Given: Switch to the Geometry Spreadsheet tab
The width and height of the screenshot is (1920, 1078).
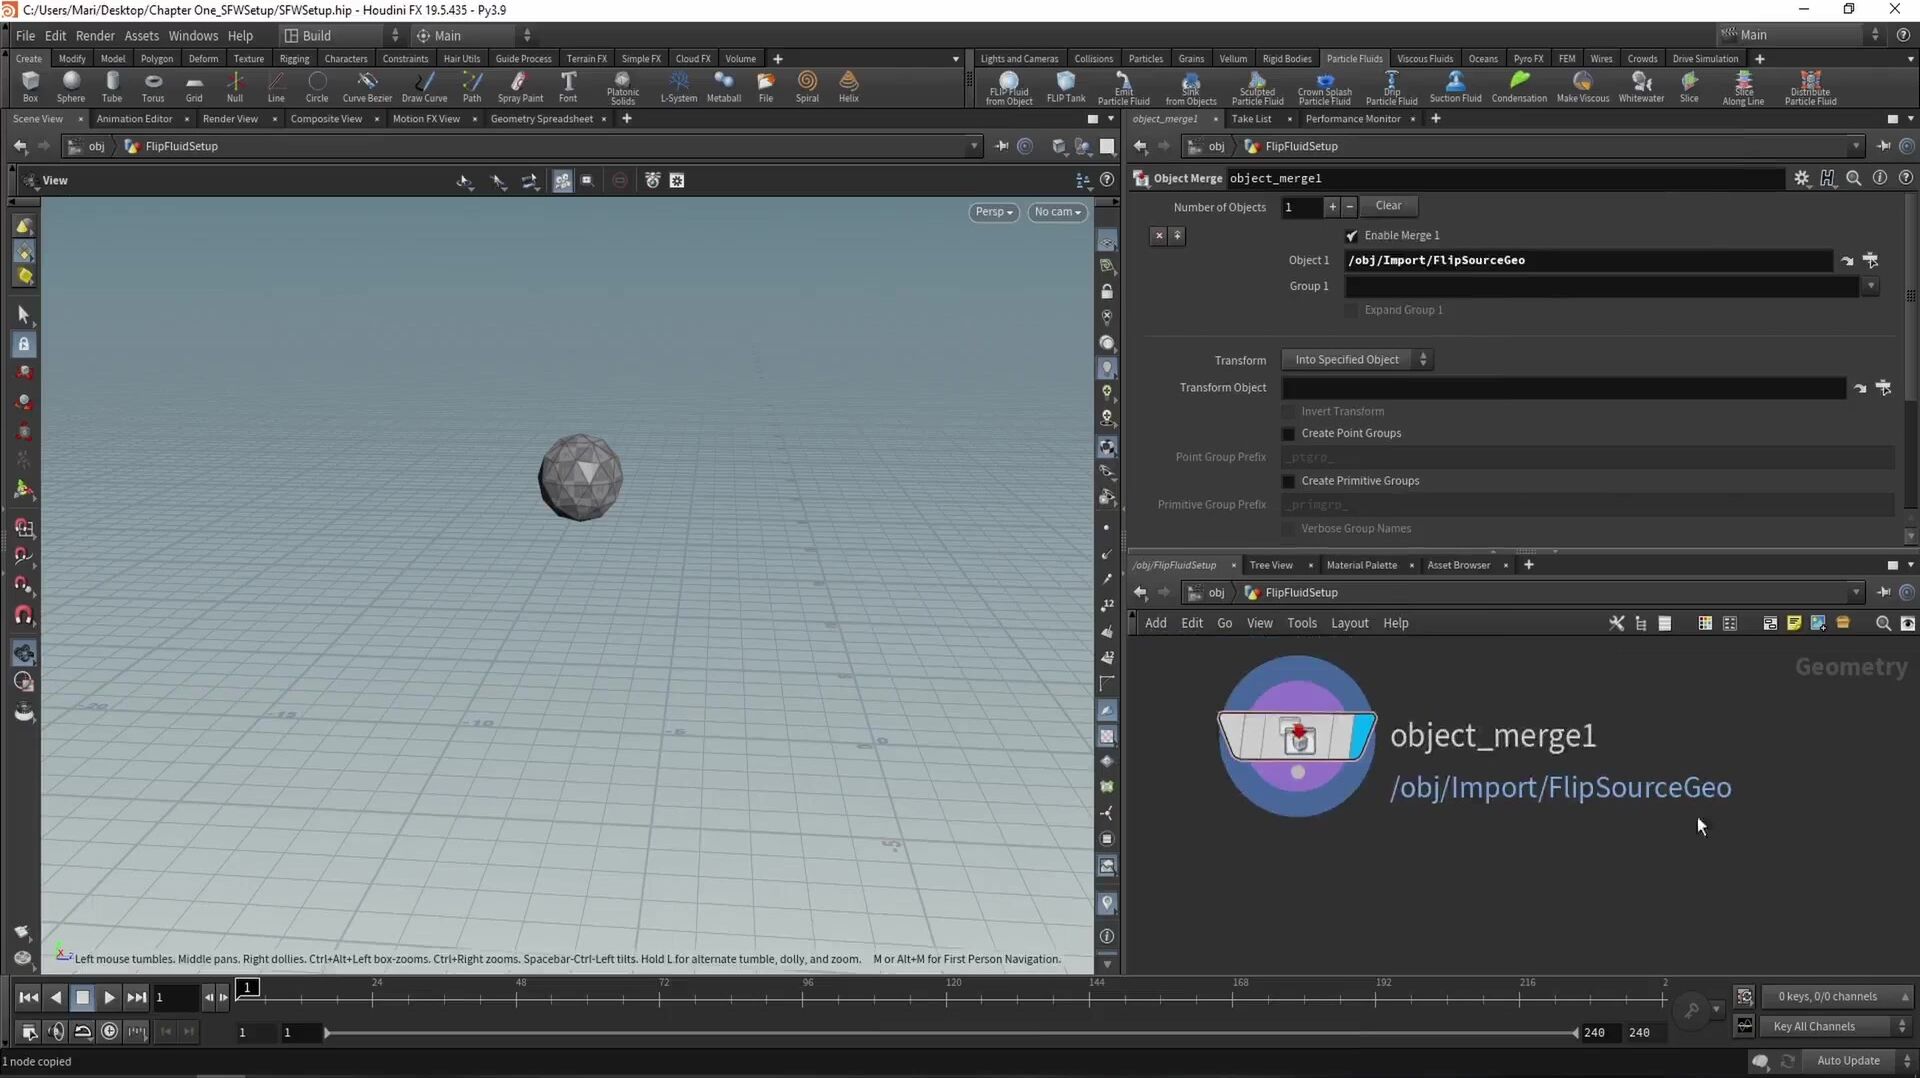Looking at the screenshot, I should click(541, 119).
